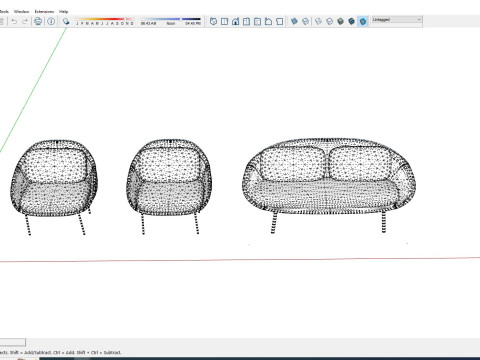This screenshot has width=480, height=360.
Task: Select the two-seat sofa model
Action: point(329,185)
